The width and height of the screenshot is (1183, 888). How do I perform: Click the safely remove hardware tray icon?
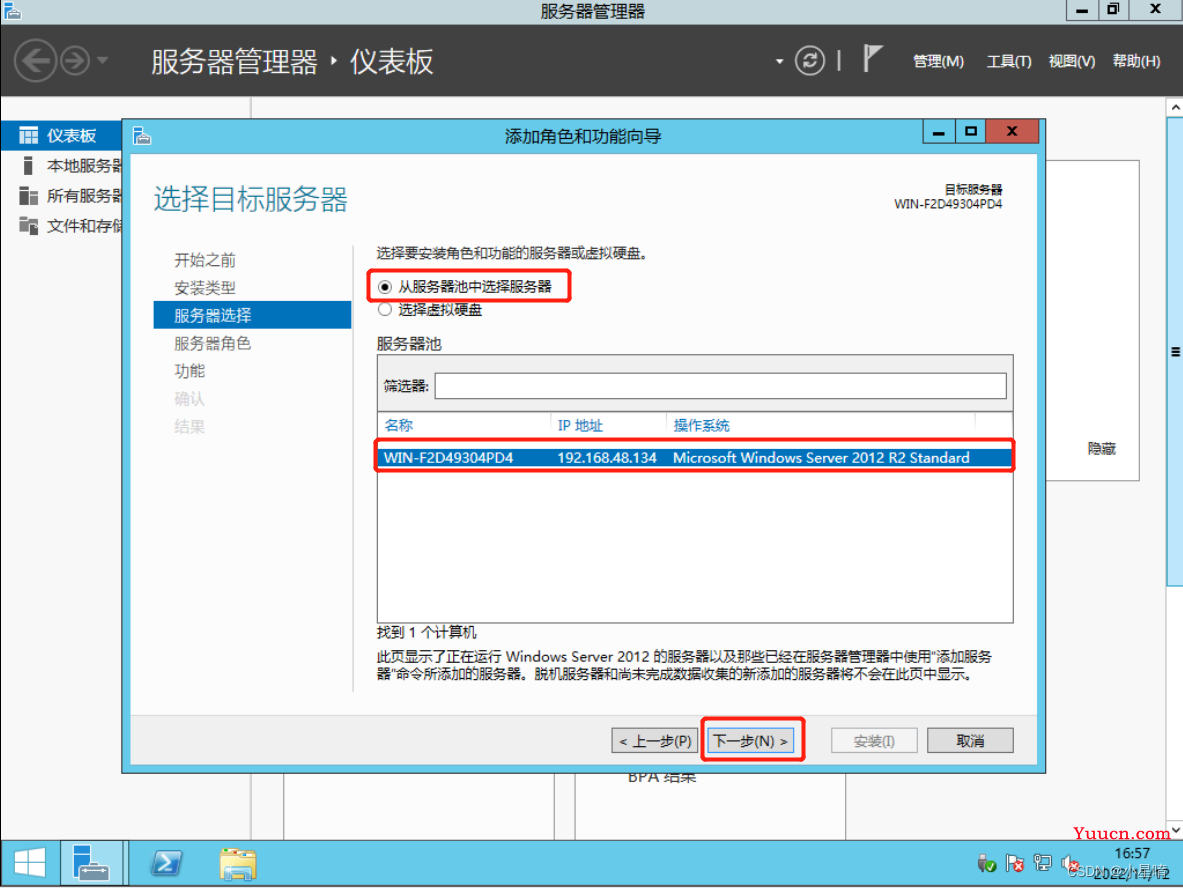[986, 863]
